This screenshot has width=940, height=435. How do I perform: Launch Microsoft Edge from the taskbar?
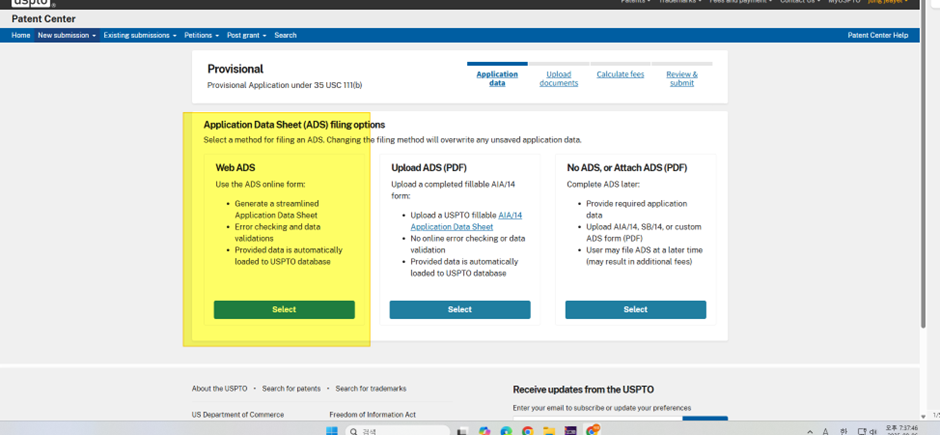pos(507,430)
